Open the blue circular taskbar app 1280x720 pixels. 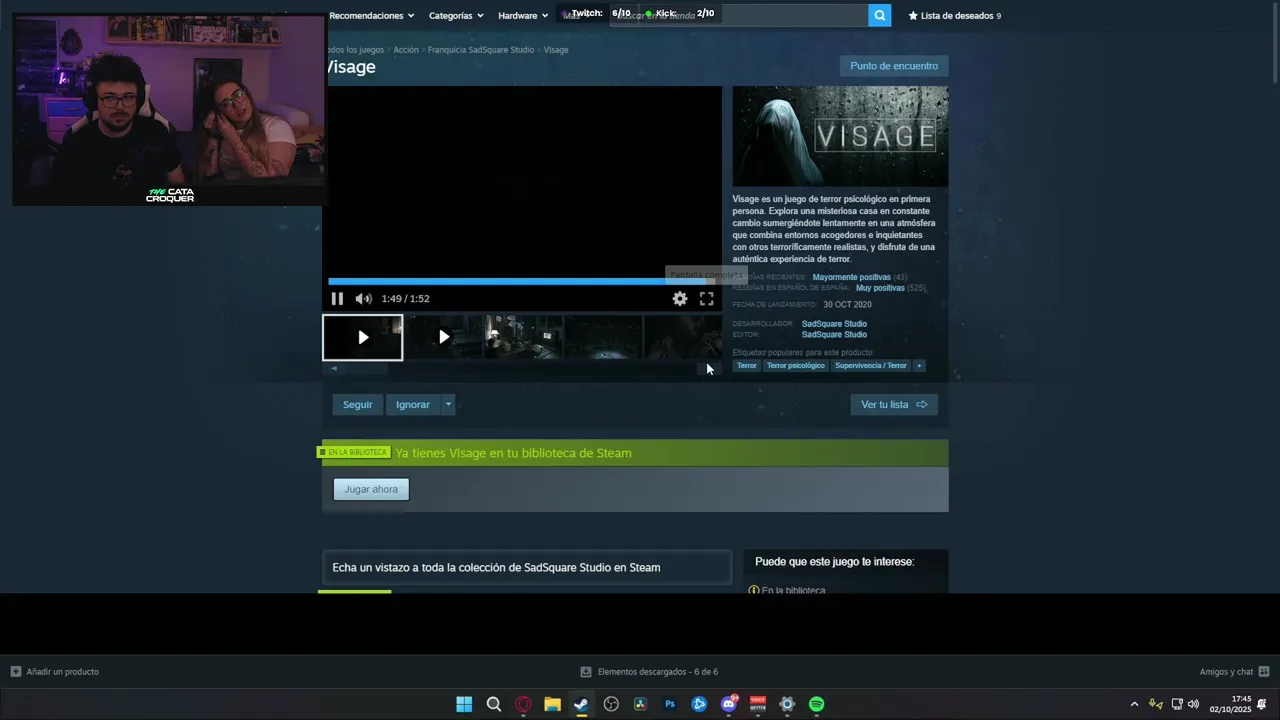699,704
